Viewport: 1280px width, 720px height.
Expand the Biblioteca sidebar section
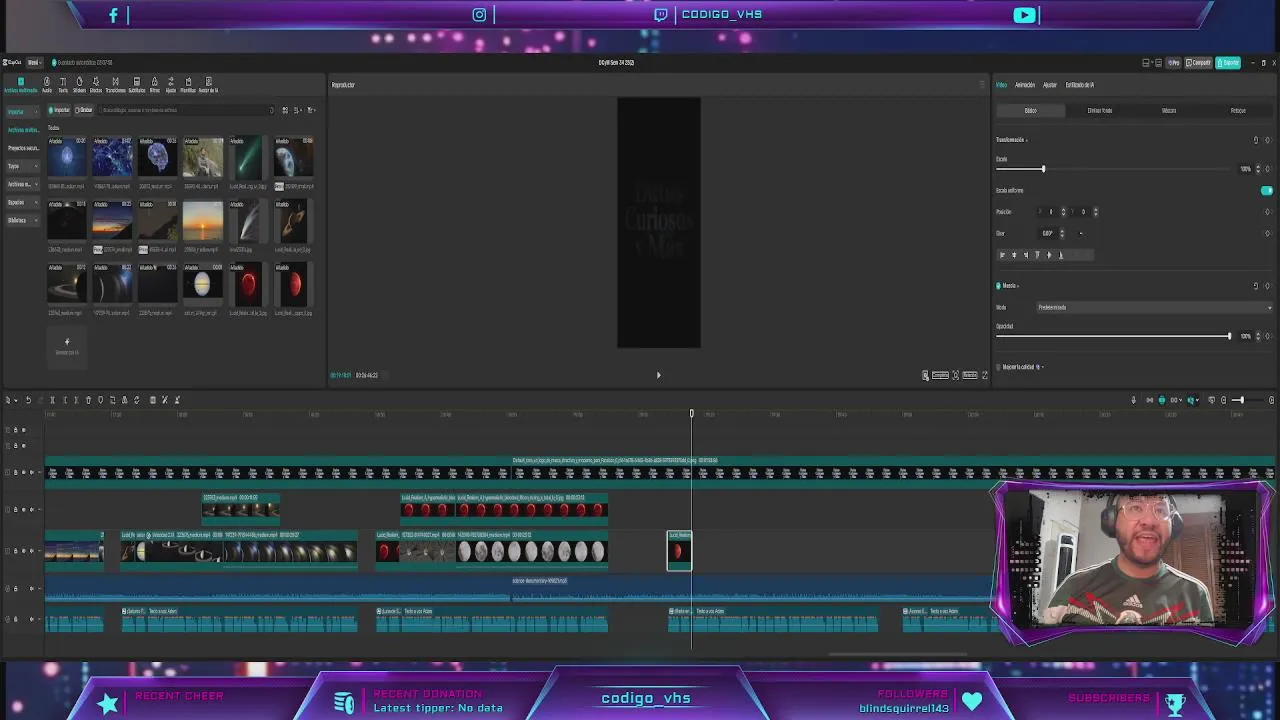point(22,220)
